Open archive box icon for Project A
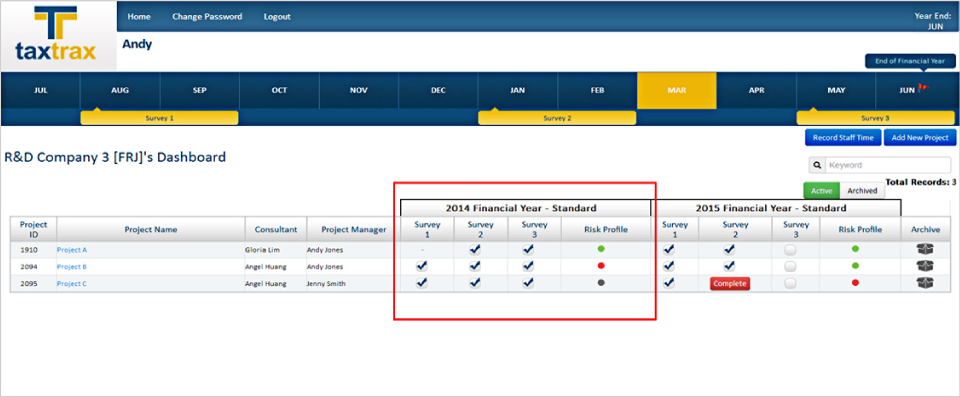Screen dimensions: 960x397 [x=925, y=249]
